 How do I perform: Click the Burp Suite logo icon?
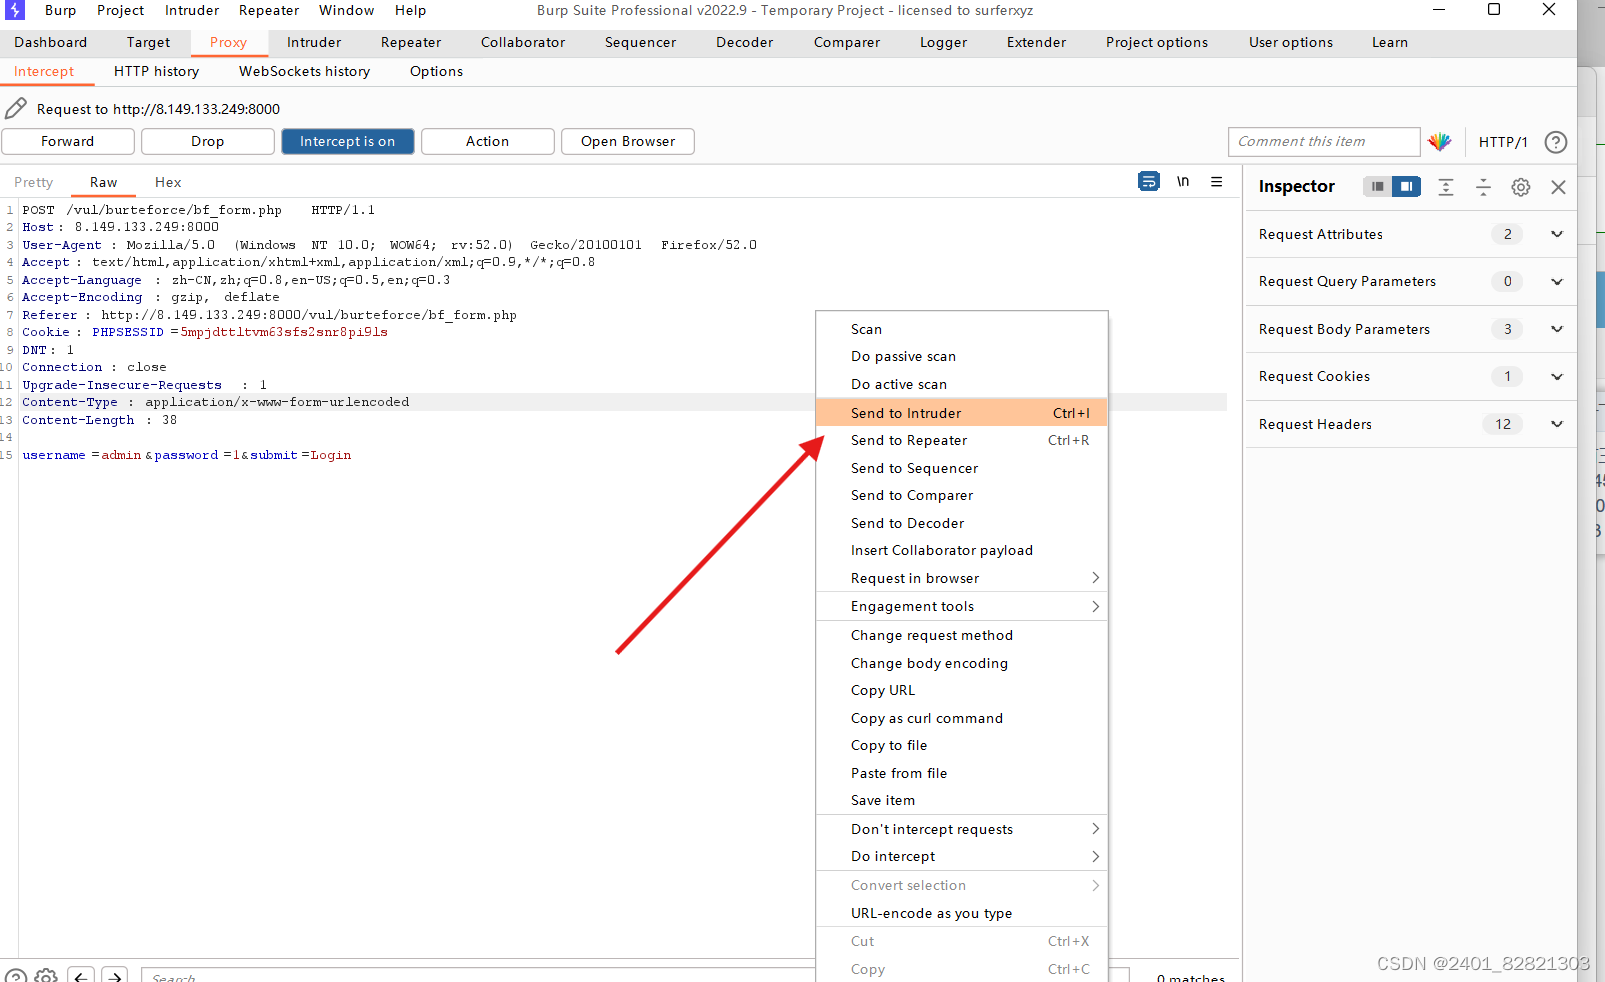15,10
